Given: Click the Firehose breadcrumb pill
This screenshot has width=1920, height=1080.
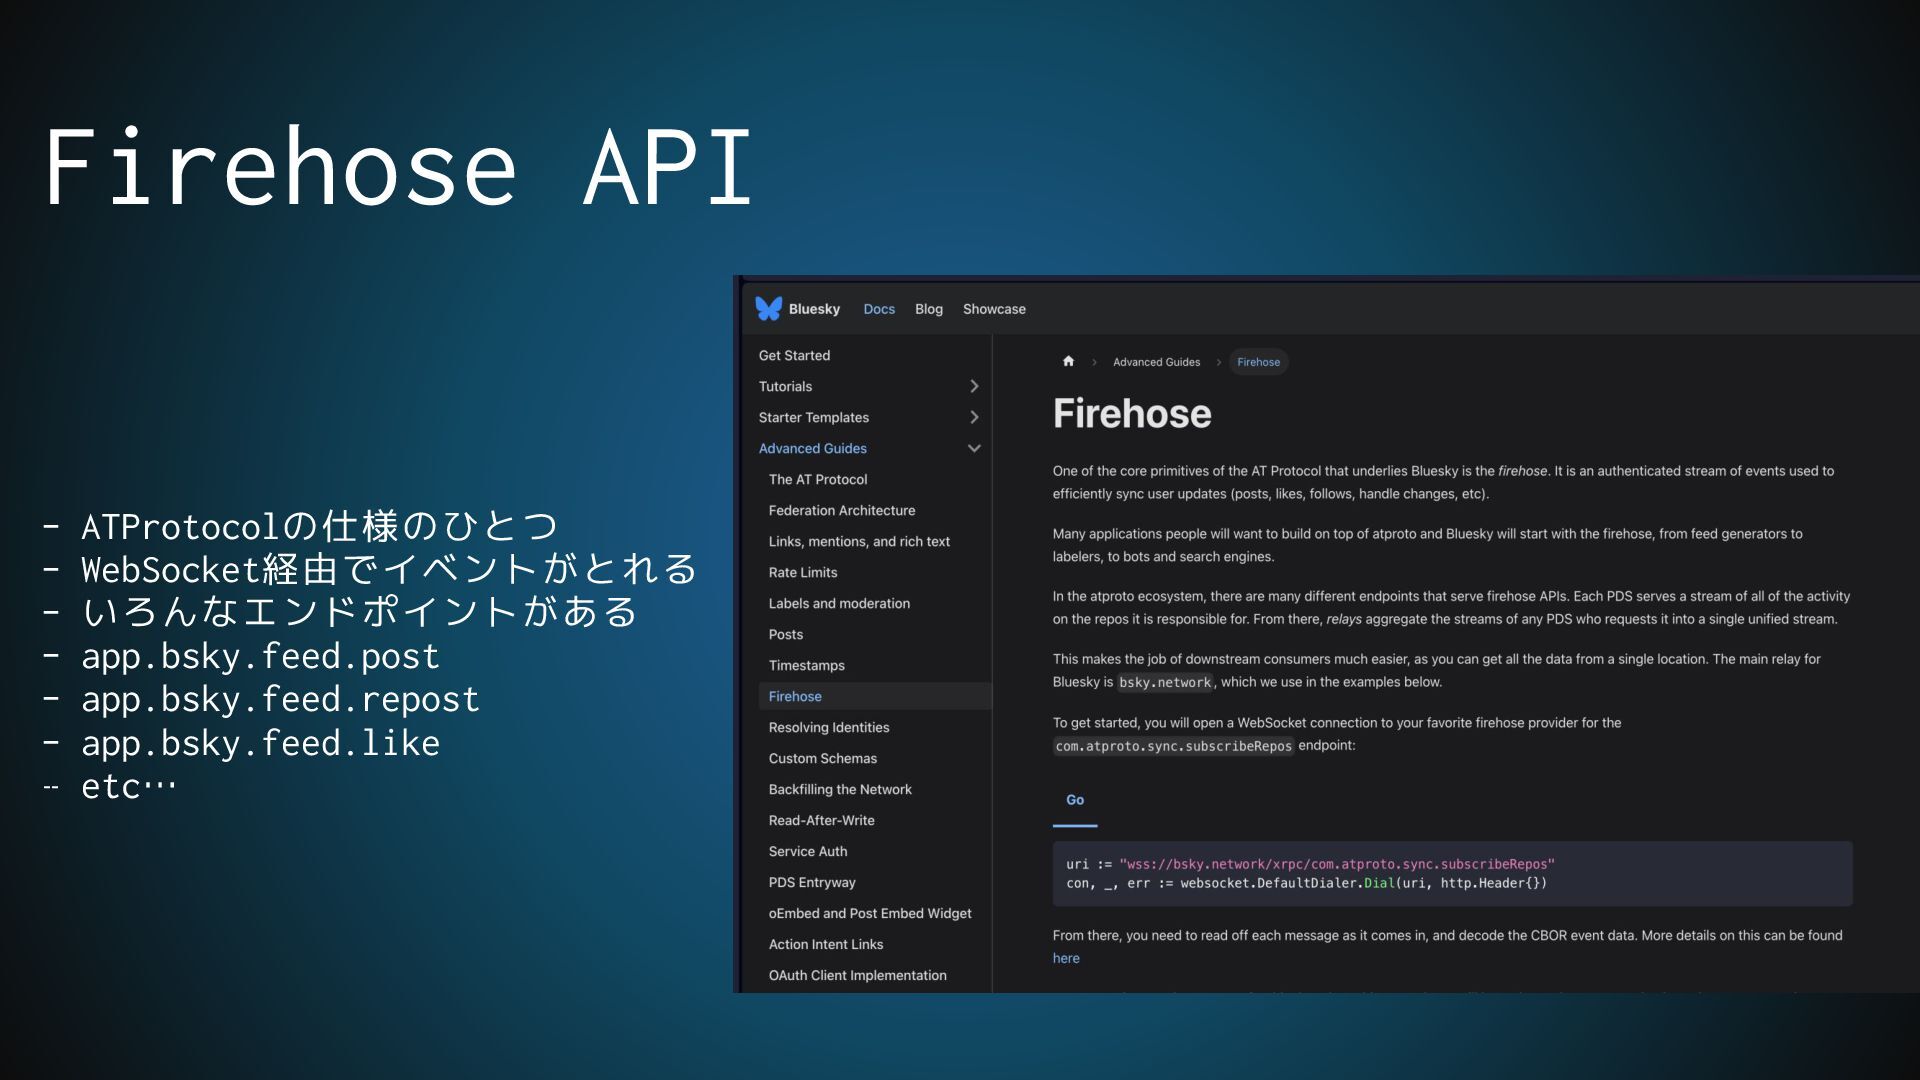Looking at the screenshot, I should click(1258, 362).
